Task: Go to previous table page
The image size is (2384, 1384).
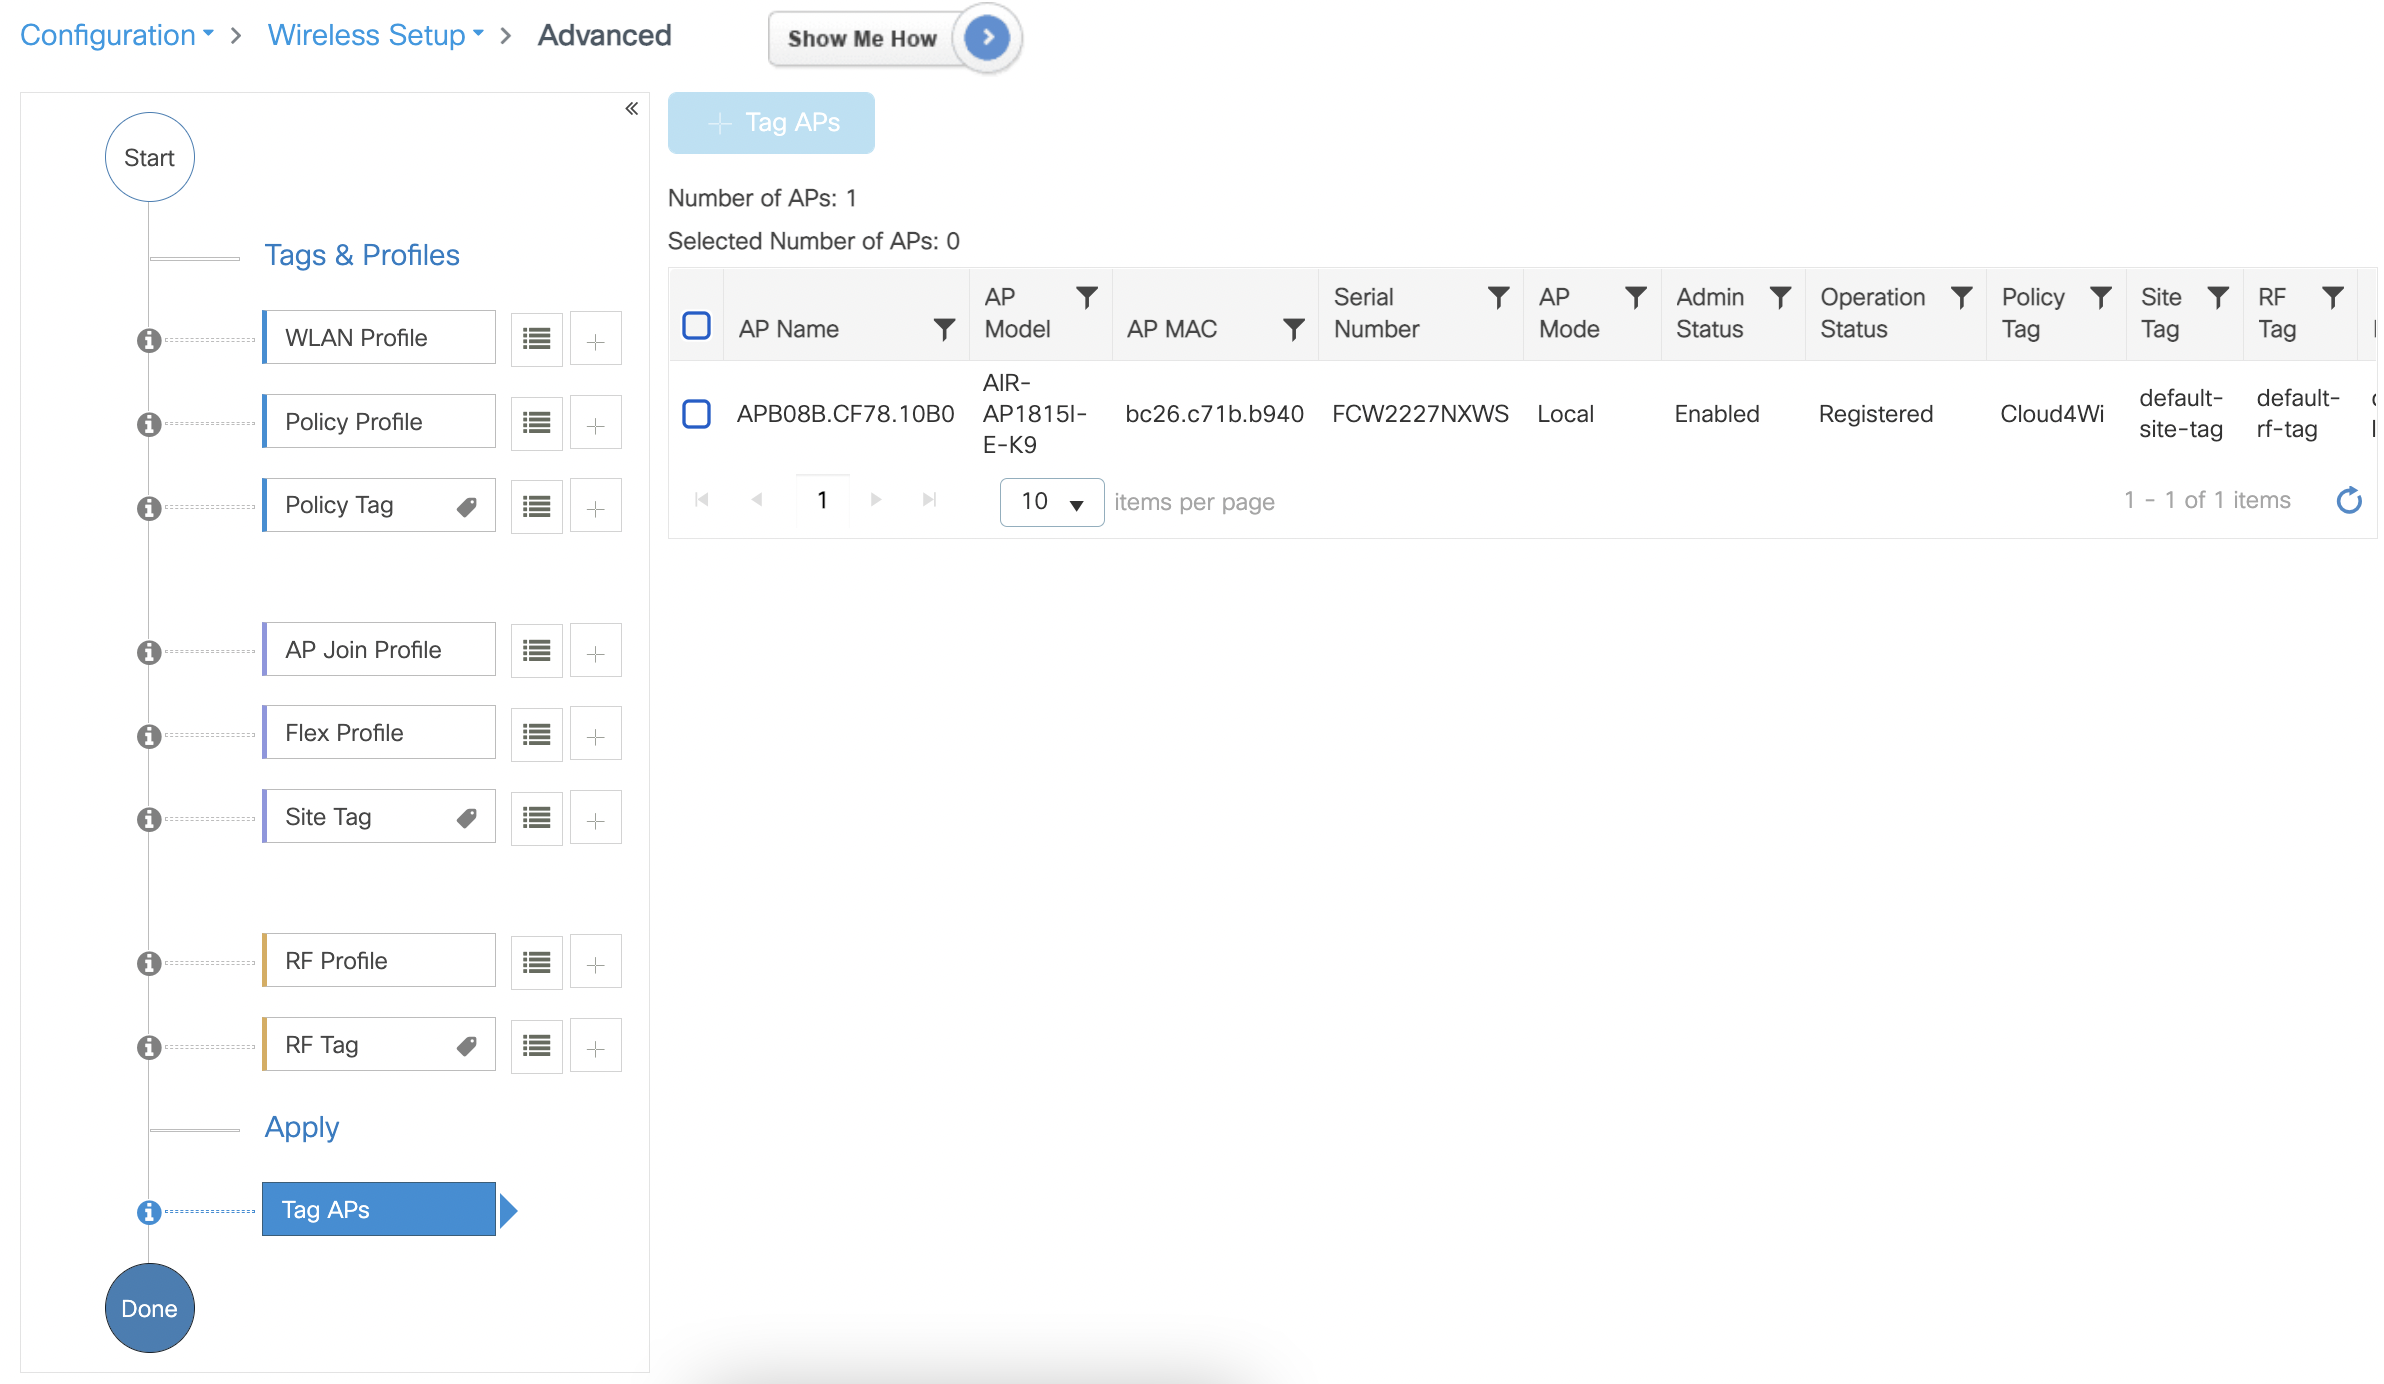Action: coord(757,499)
